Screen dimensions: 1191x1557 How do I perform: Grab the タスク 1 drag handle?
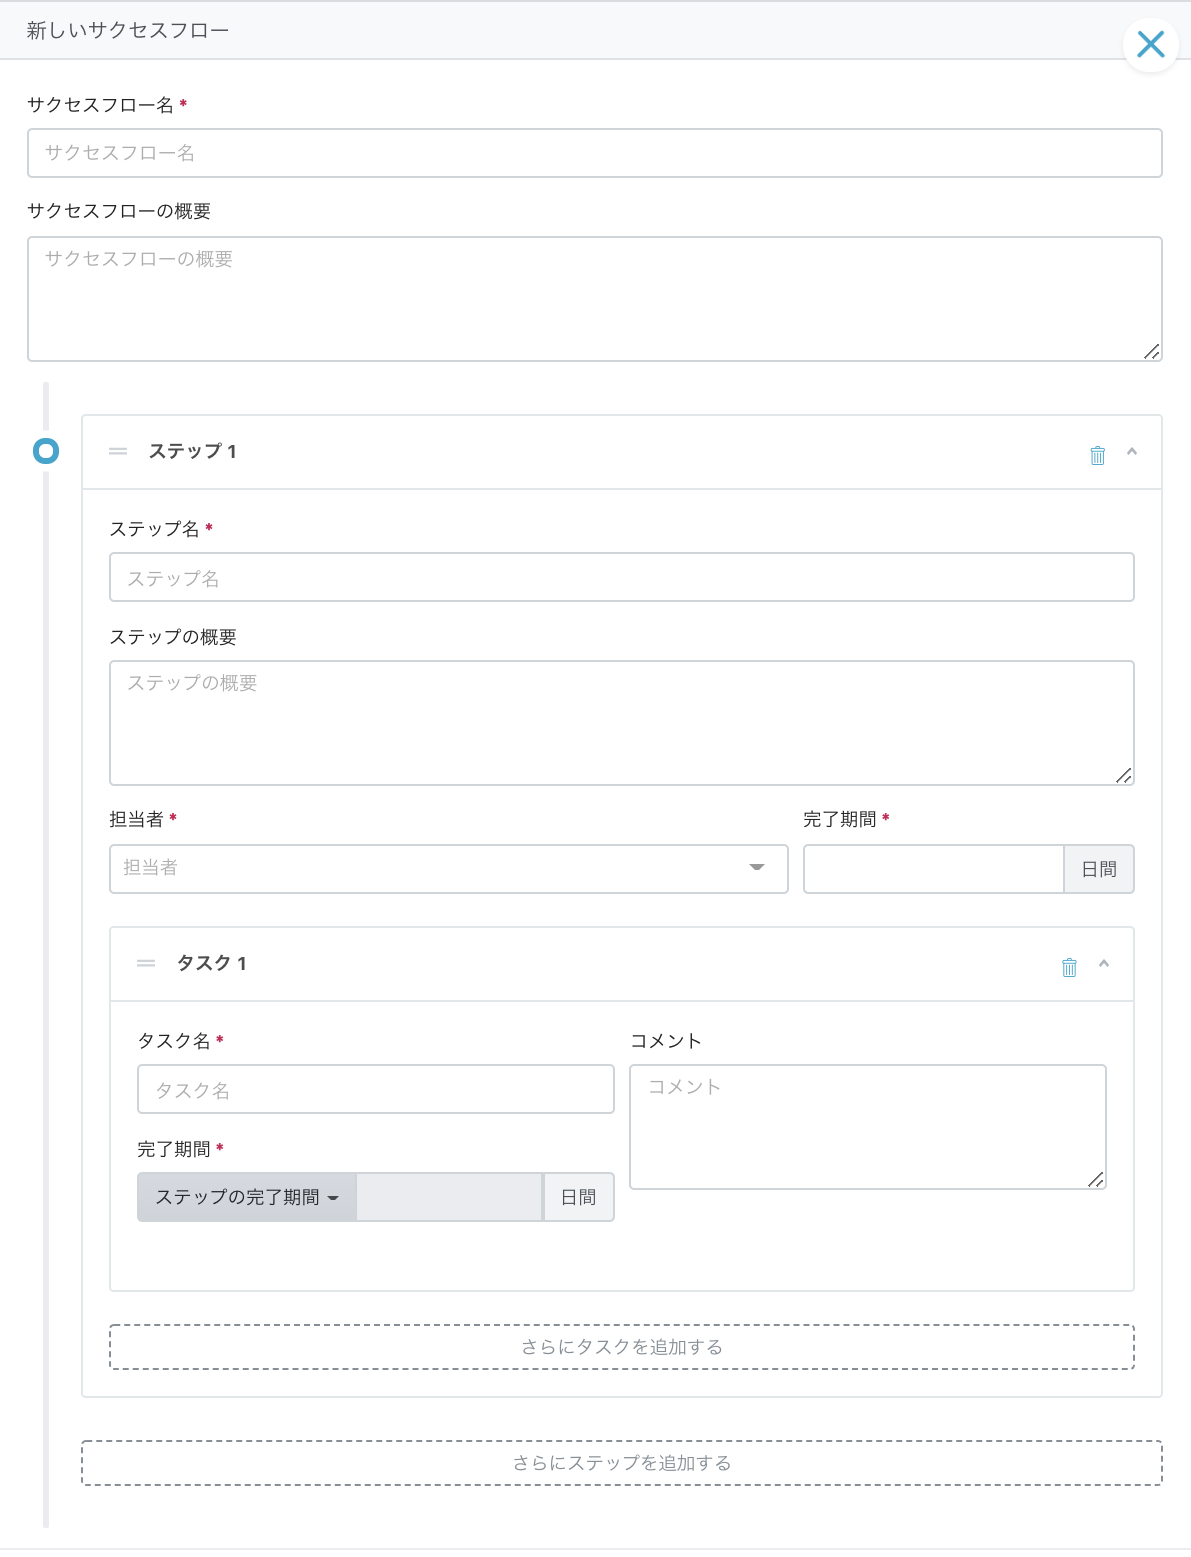click(x=146, y=964)
